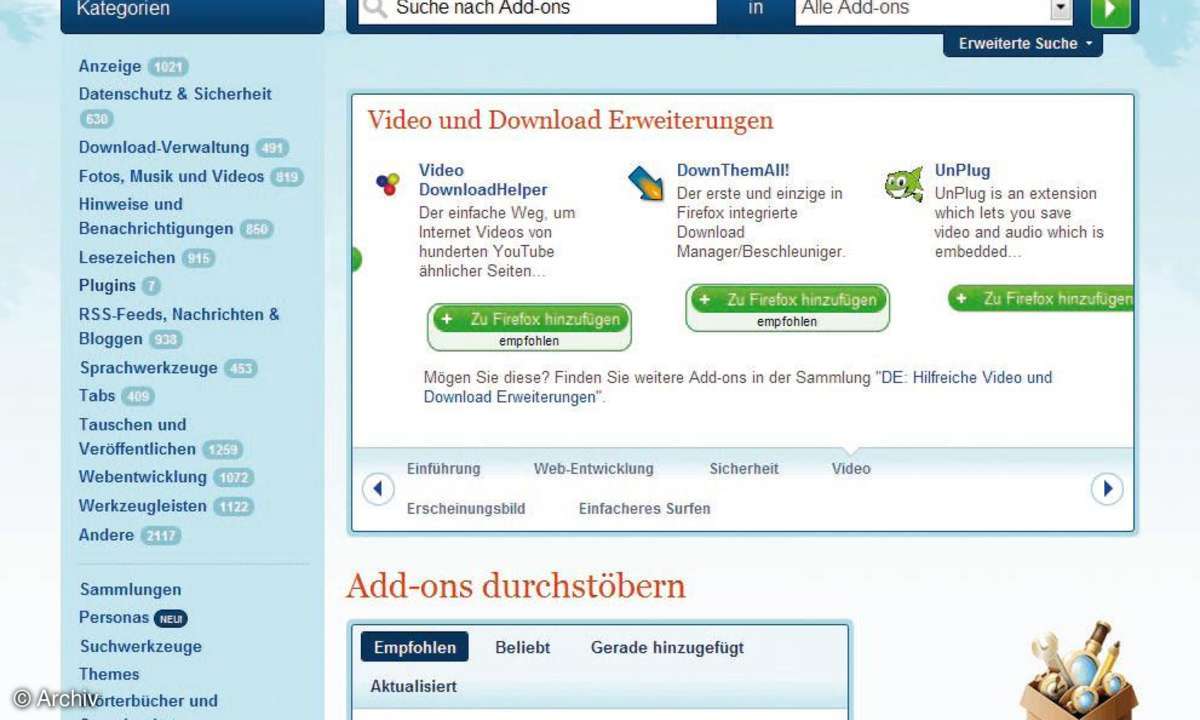Screen dimensions: 1200x720
Task: Expand the Erweiterte Suche menu
Action: point(1023,44)
